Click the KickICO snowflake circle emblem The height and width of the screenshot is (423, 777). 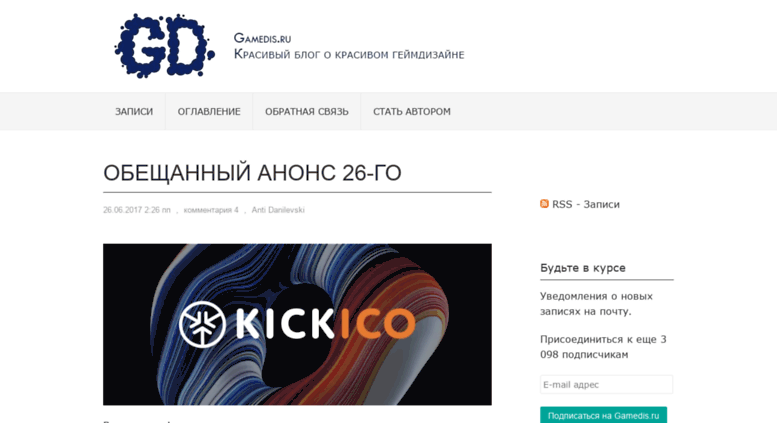coord(202,324)
